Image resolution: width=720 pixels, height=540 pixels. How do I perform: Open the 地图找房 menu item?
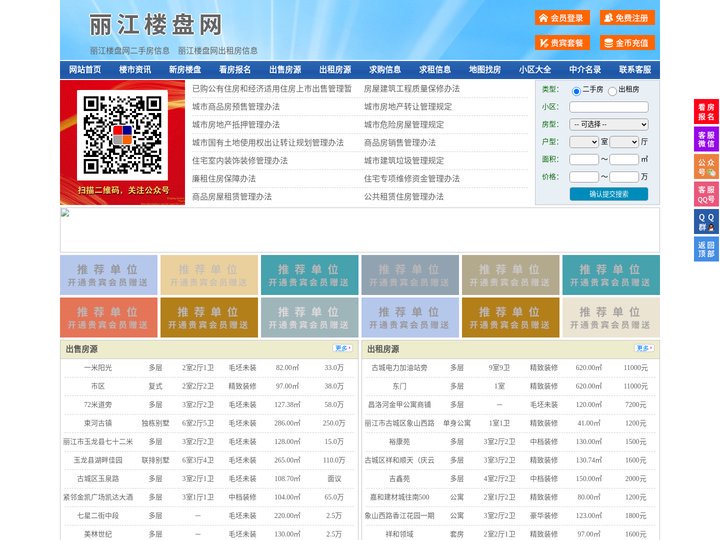pos(485,70)
